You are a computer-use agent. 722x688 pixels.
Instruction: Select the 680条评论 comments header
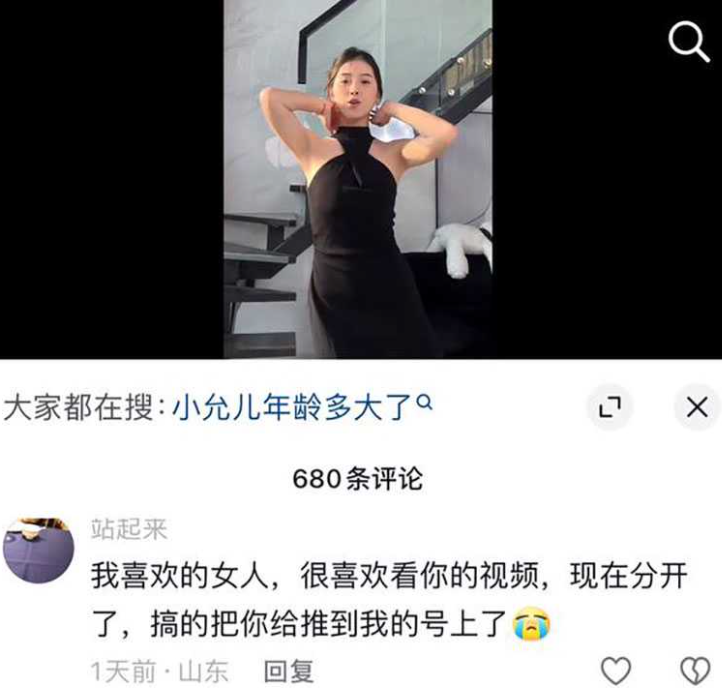(358, 478)
